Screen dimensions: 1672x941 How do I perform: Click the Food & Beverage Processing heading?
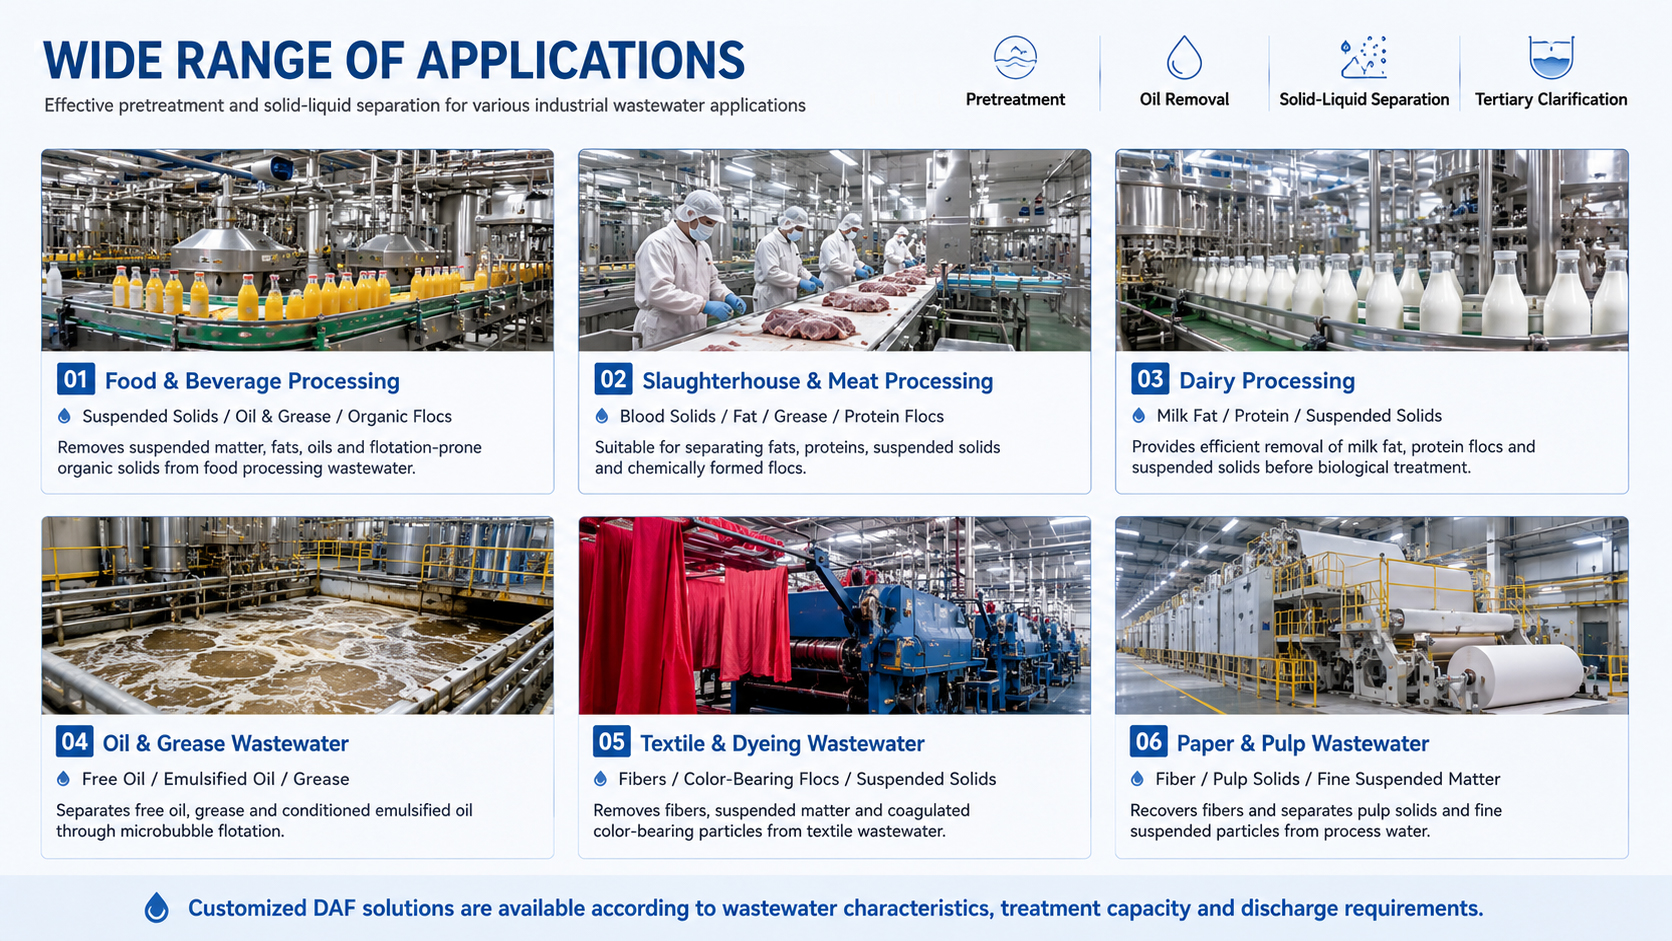(252, 381)
